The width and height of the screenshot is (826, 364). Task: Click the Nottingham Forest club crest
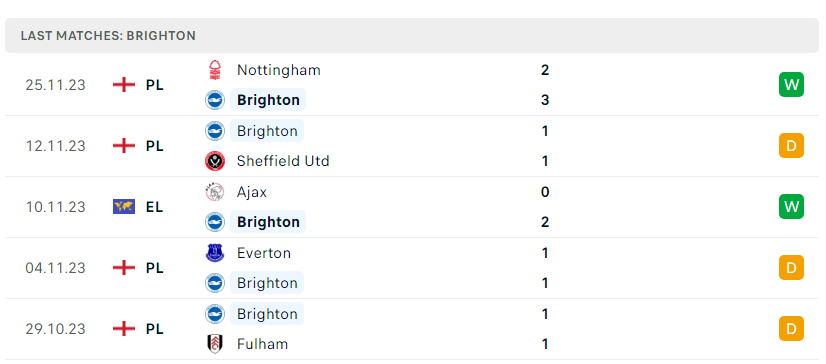pos(214,70)
